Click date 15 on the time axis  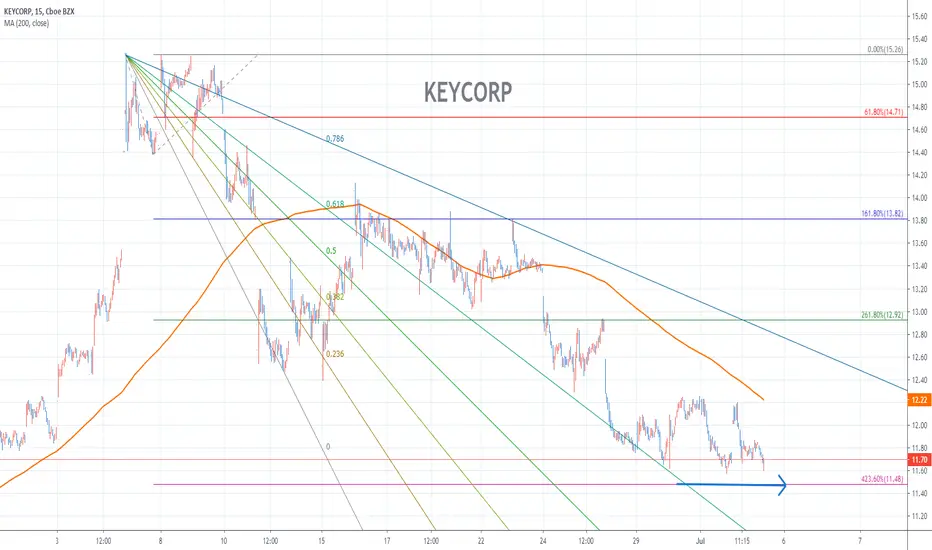[322, 541]
